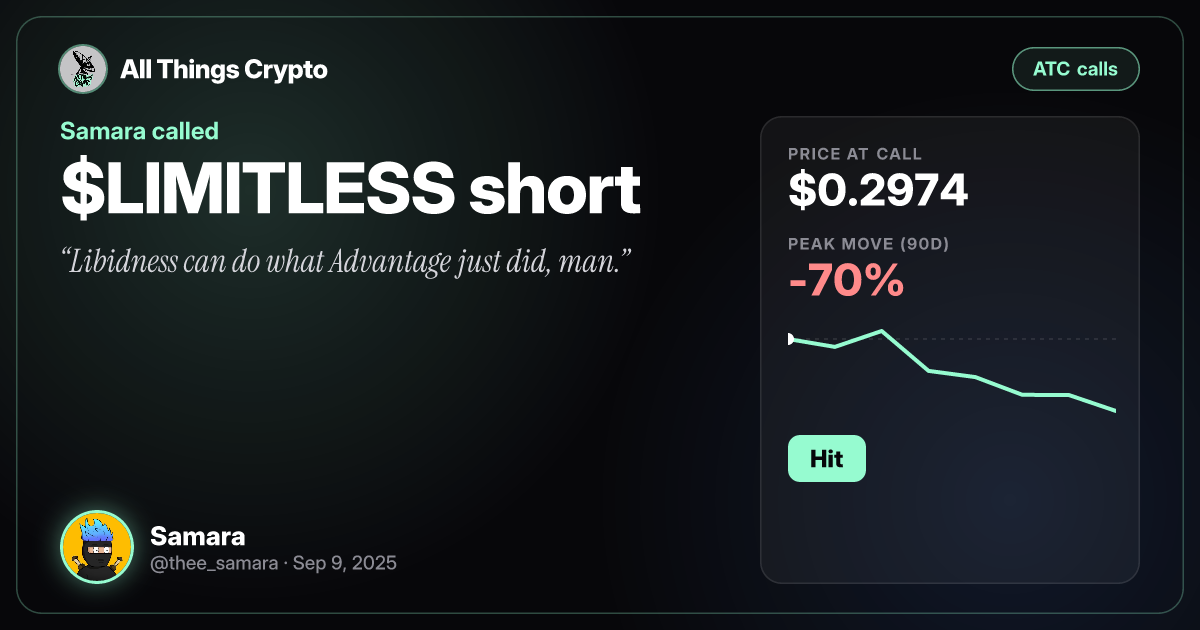Select the -70% peak move figure

point(845,283)
